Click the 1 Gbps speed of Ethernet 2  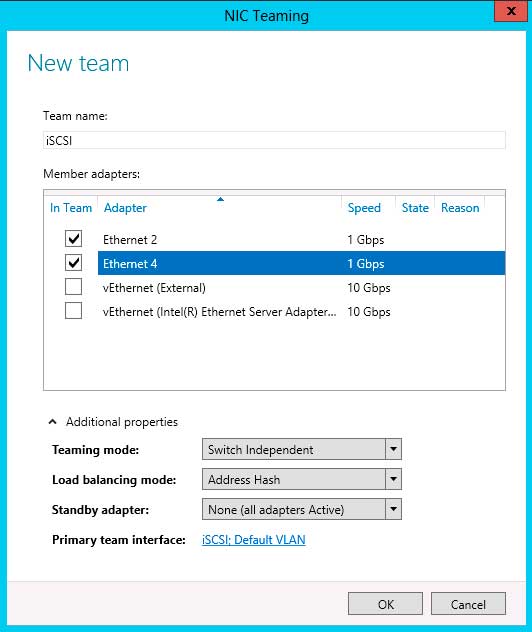point(366,240)
